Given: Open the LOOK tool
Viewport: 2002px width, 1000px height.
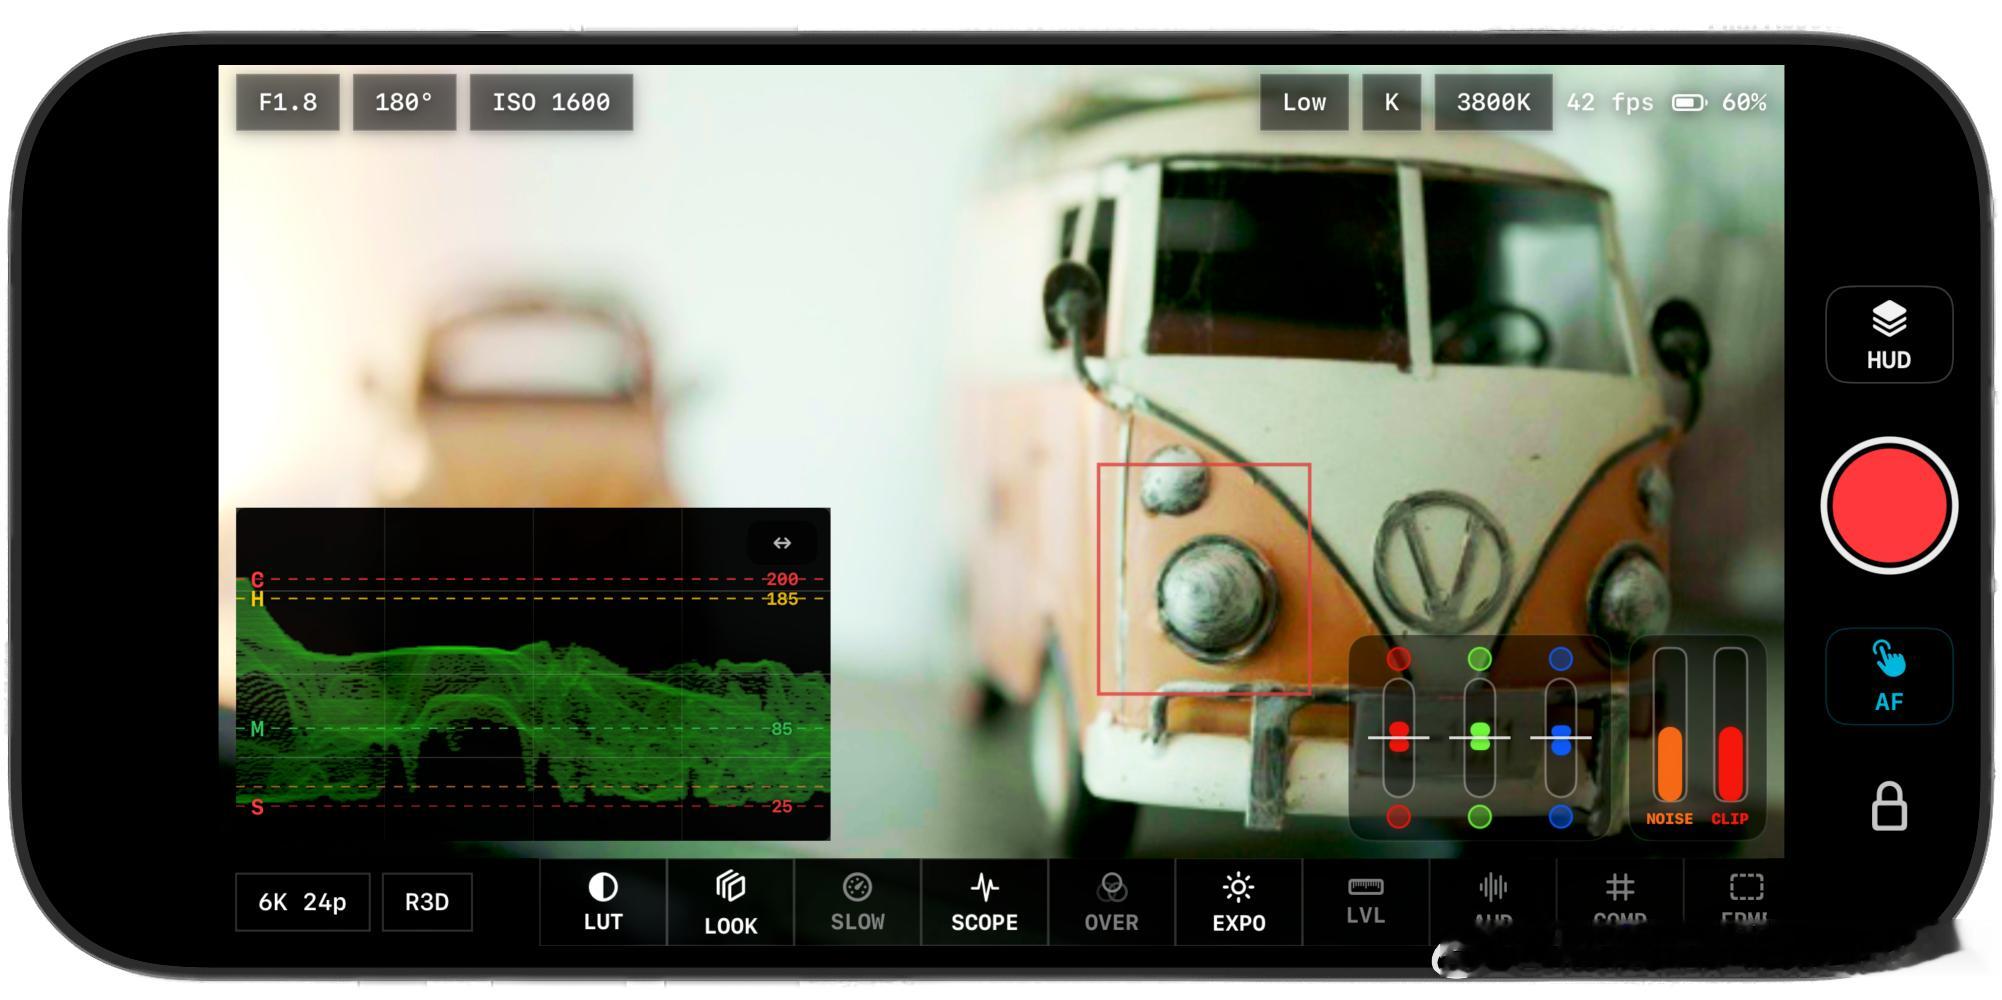Looking at the screenshot, I should (730, 902).
